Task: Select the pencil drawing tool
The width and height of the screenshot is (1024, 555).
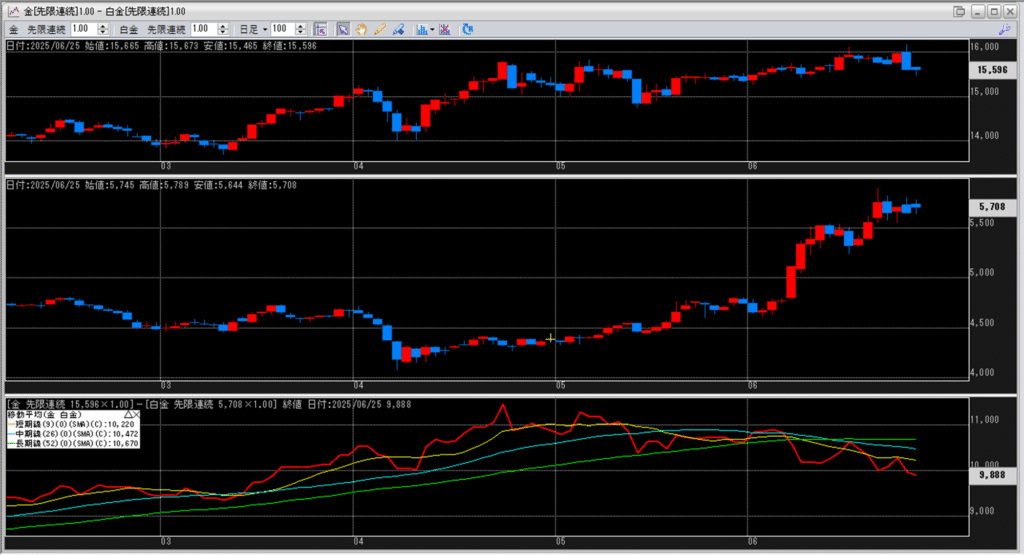Action: [380, 29]
